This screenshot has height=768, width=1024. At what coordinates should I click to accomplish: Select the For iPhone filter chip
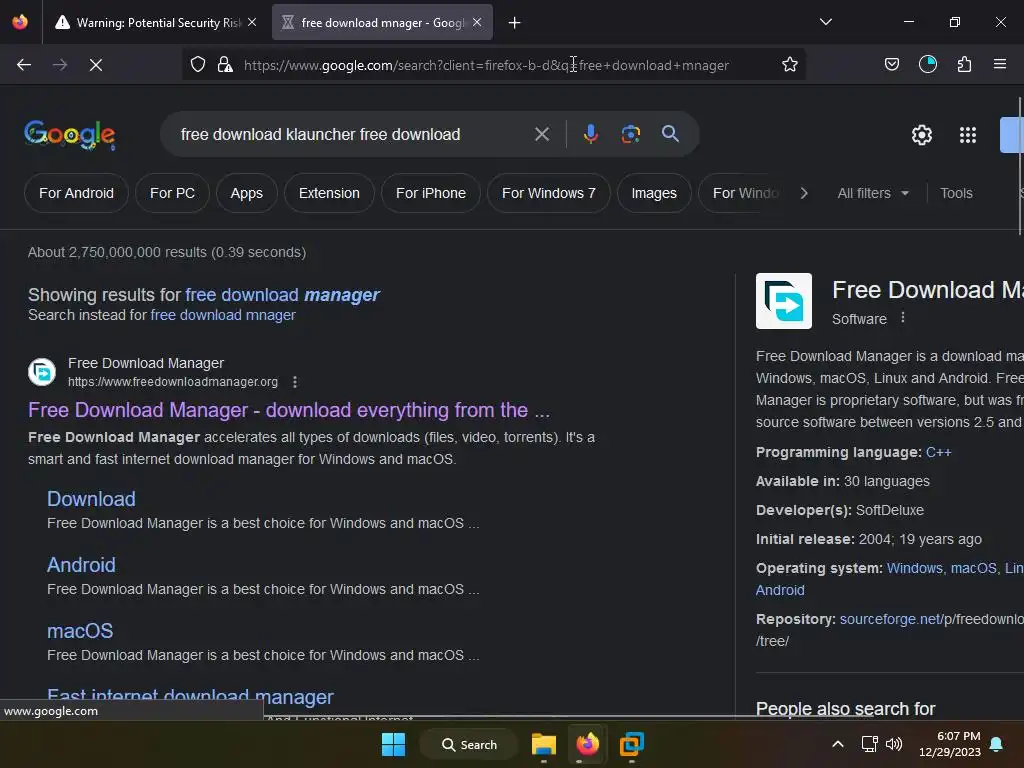point(431,193)
